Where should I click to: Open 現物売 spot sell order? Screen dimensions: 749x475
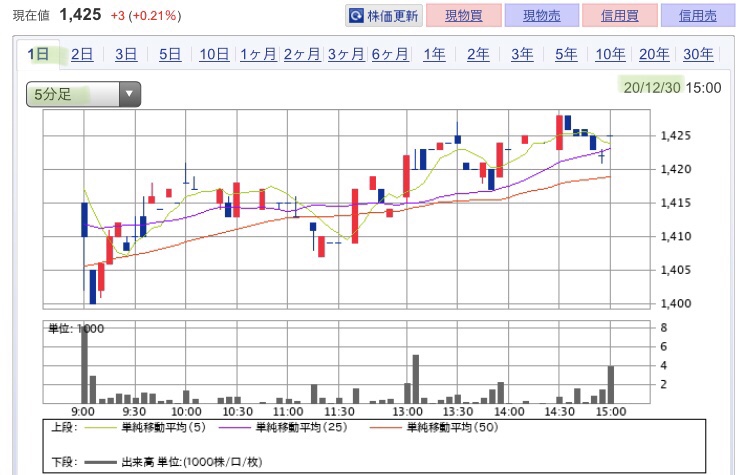(x=542, y=16)
